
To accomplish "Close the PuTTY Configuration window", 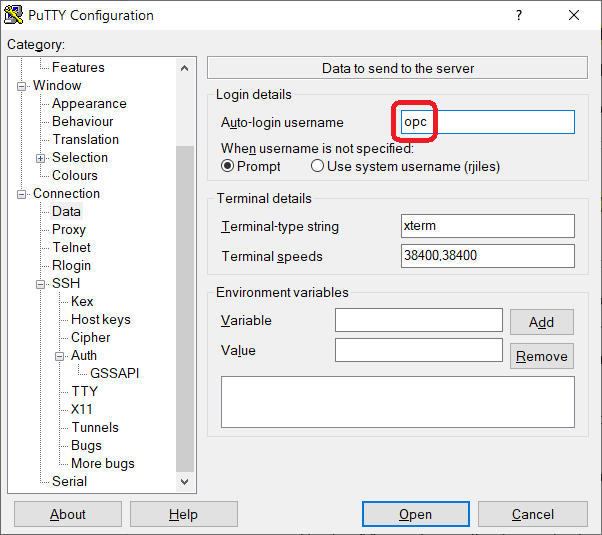I will coord(574,15).
